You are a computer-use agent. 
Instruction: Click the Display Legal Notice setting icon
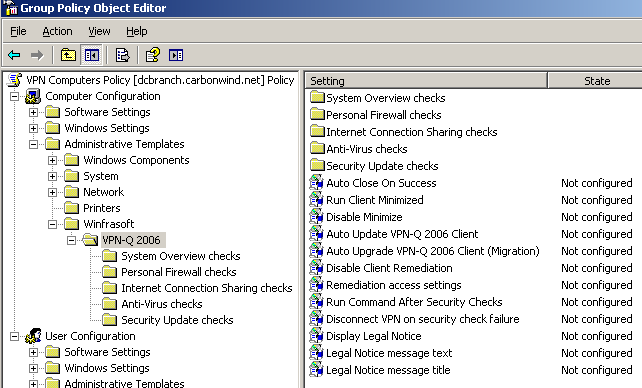tap(316, 336)
